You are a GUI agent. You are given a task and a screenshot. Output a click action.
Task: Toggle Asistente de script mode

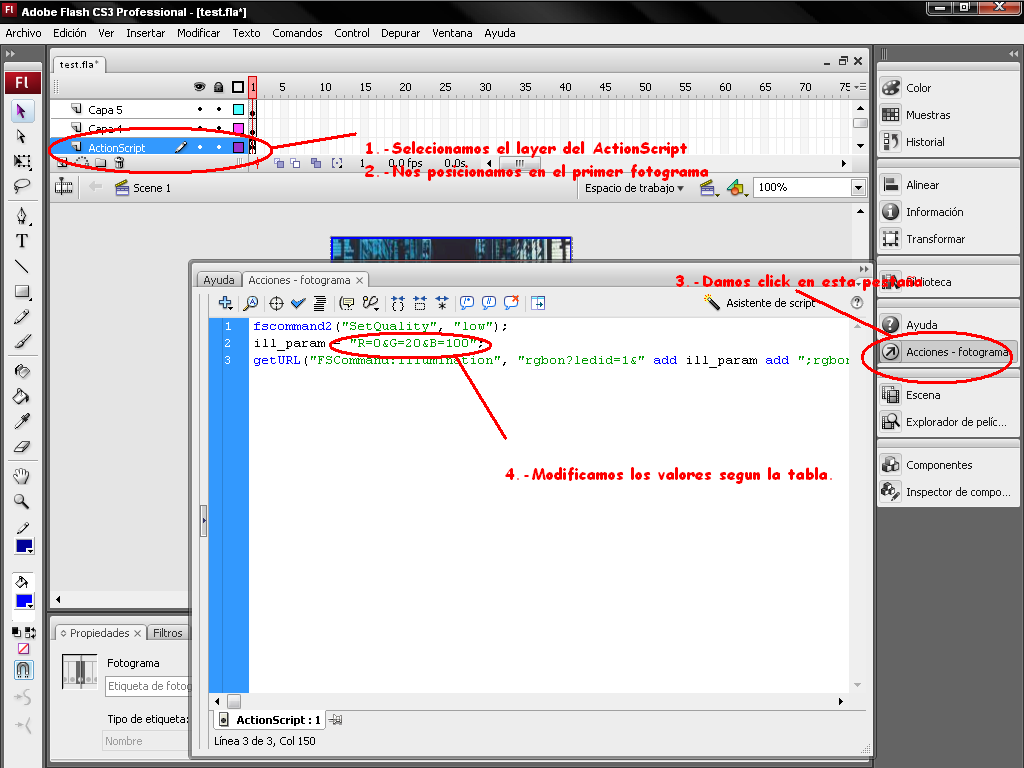pyautogui.click(x=760, y=303)
